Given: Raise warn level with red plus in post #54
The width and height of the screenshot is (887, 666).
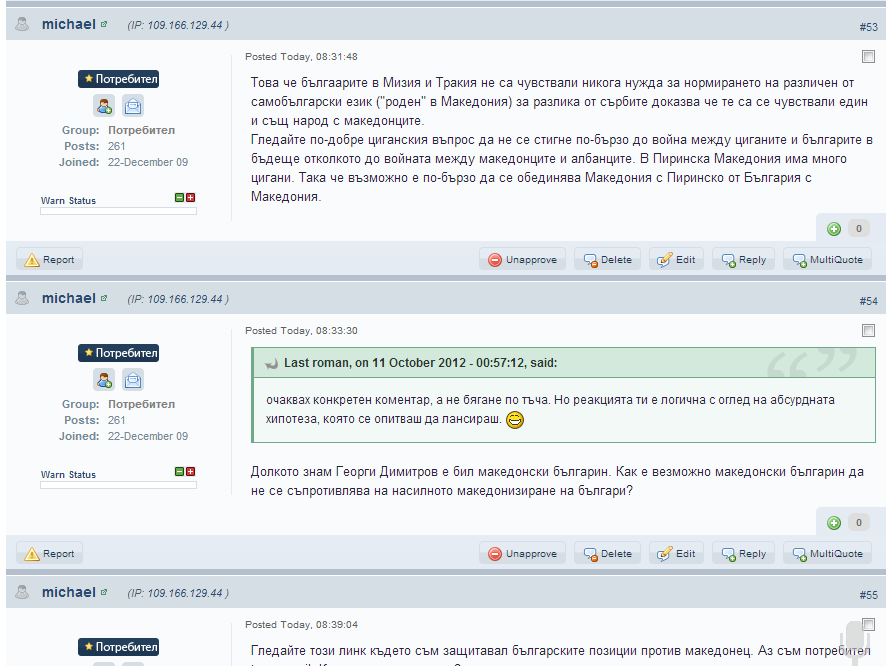Looking at the screenshot, I should pyautogui.click(x=191, y=471).
